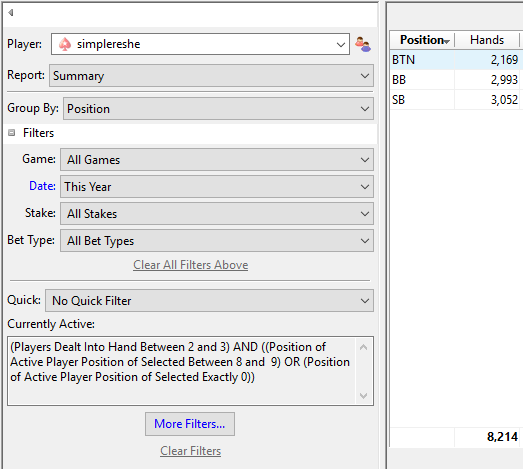The height and width of the screenshot is (469, 523).
Task: Click the Clear All Filters Above link
Action: point(190,265)
